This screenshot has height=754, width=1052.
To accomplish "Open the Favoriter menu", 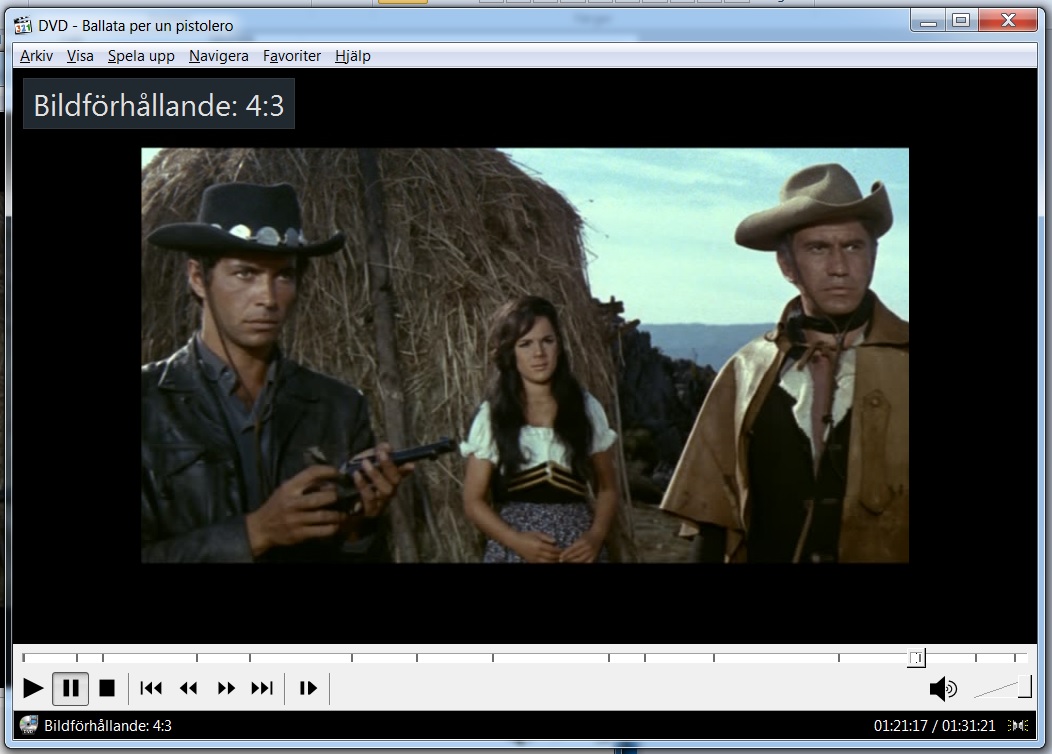I will 292,56.
